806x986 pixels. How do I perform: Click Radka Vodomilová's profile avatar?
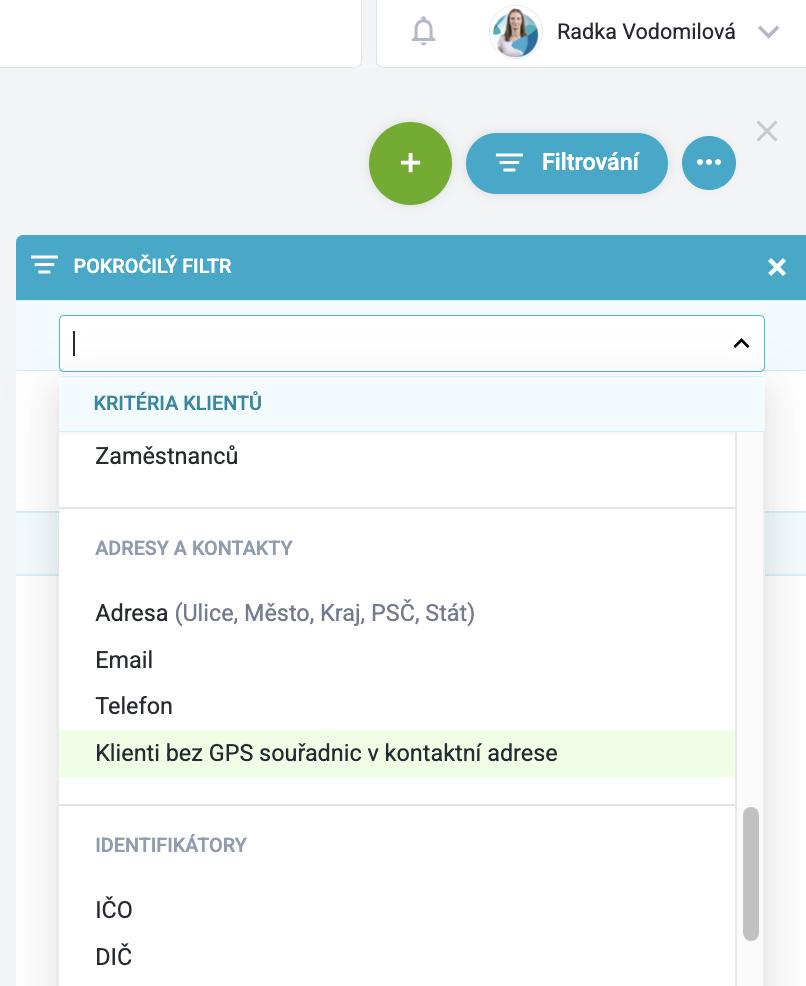click(x=516, y=32)
